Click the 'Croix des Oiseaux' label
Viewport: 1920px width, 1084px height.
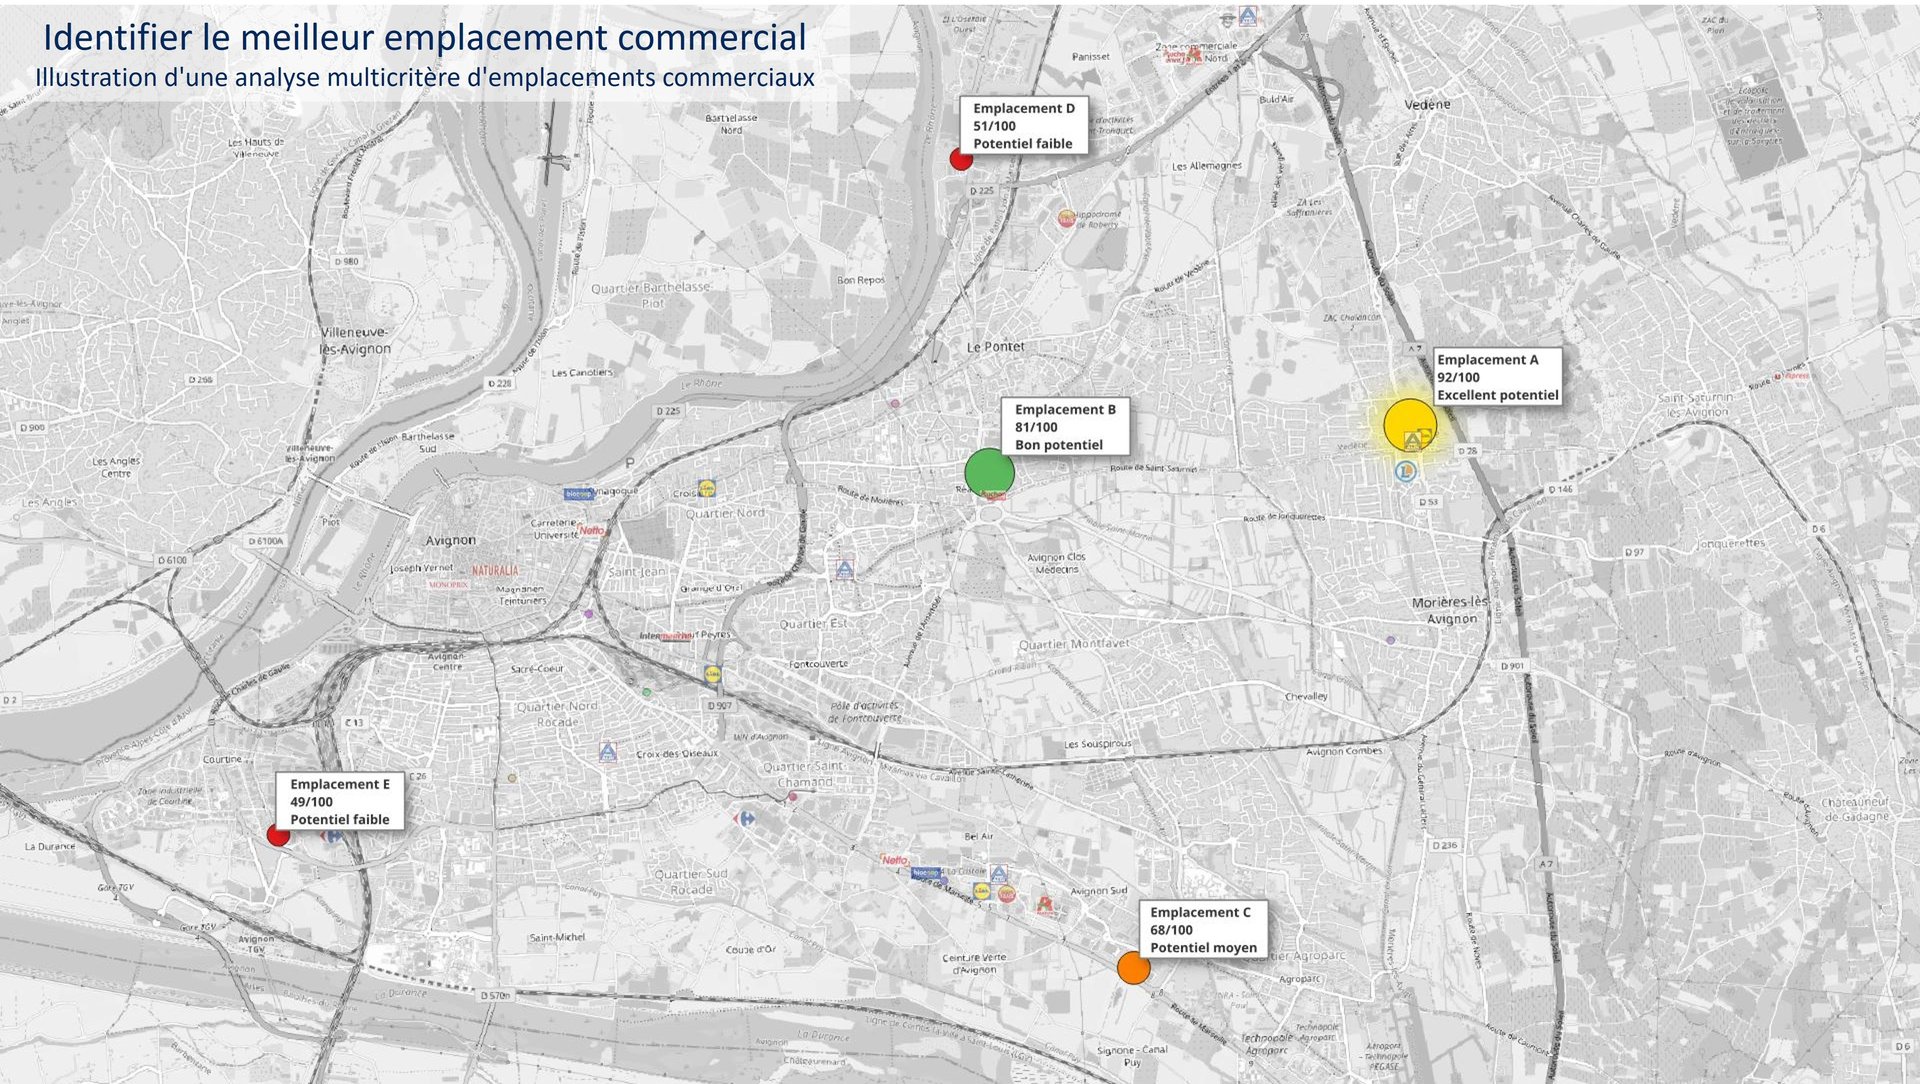(x=677, y=753)
